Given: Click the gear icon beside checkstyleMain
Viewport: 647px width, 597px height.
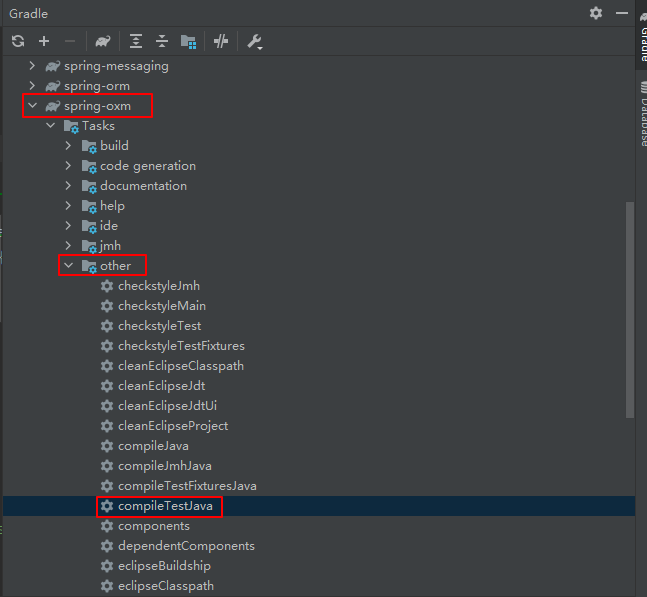Looking at the screenshot, I should pyautogui.click(x=107, y=306).
